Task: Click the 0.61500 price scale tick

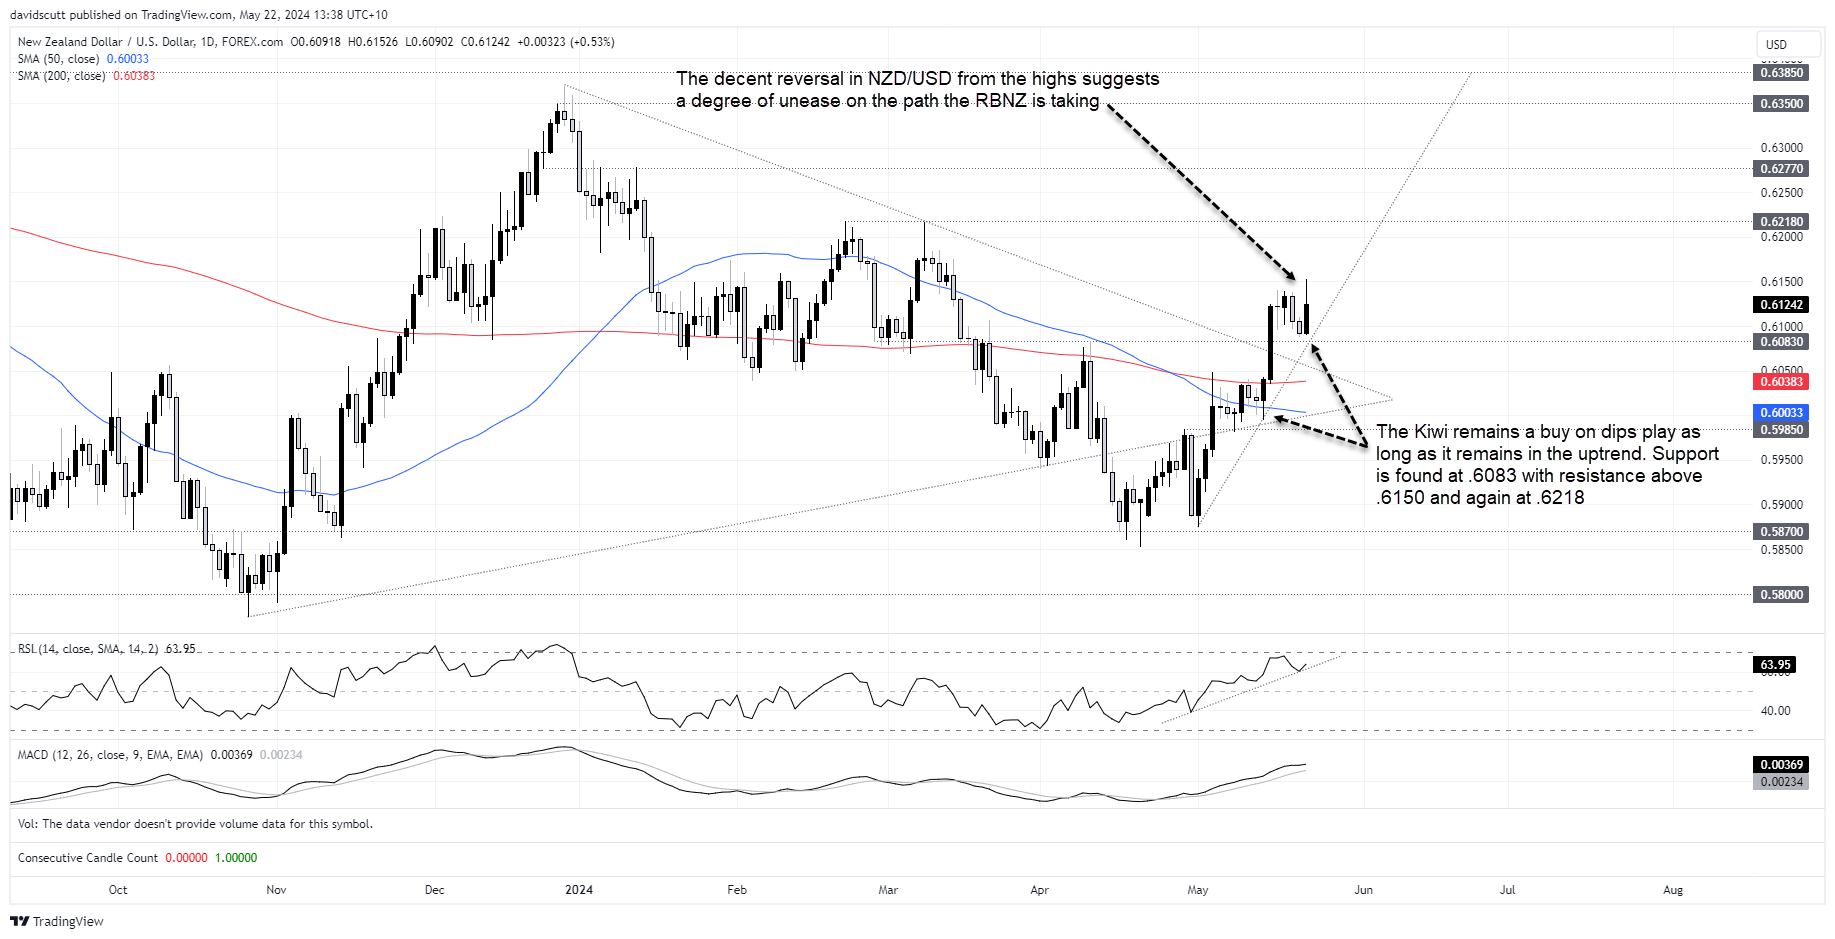Action: point(1781,282)
